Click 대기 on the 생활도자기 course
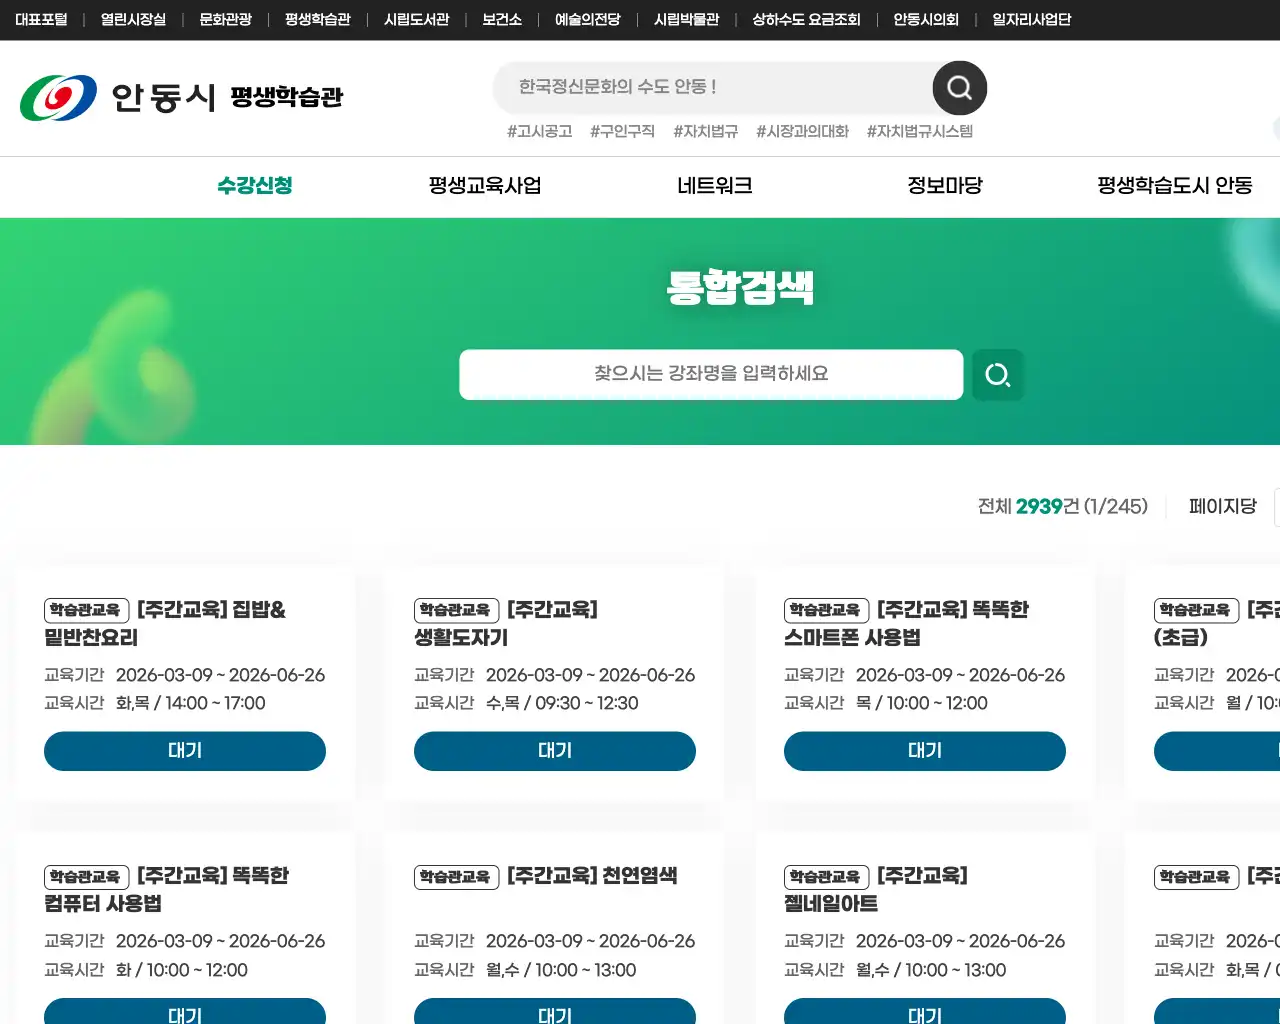This screenshot has height=1024, width=1280. tap(554, 751)
